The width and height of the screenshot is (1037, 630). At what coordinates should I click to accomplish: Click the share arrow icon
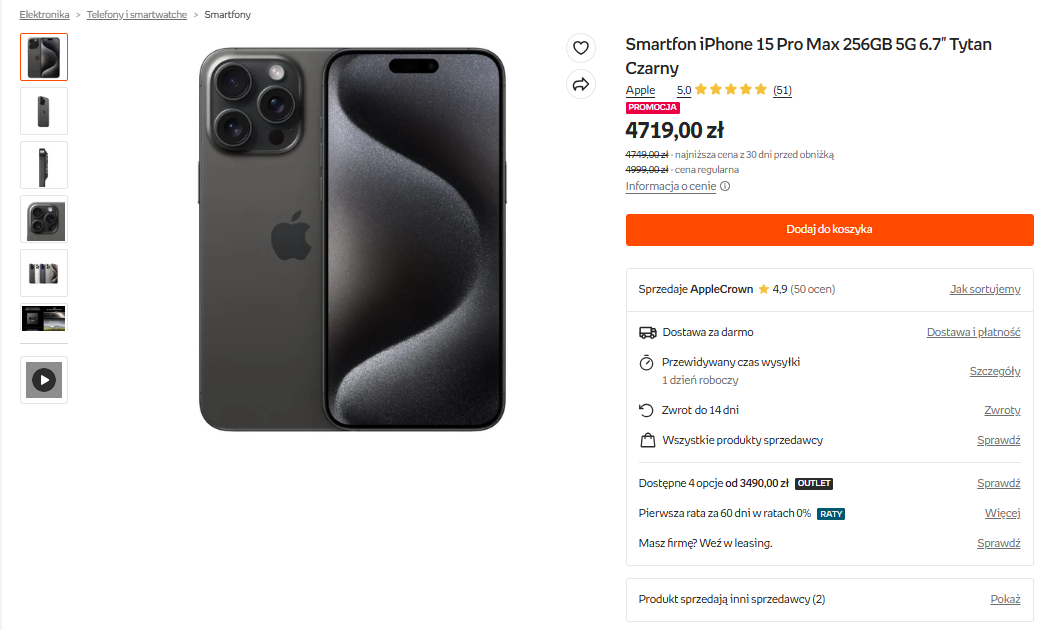click(x=580, y=85)
